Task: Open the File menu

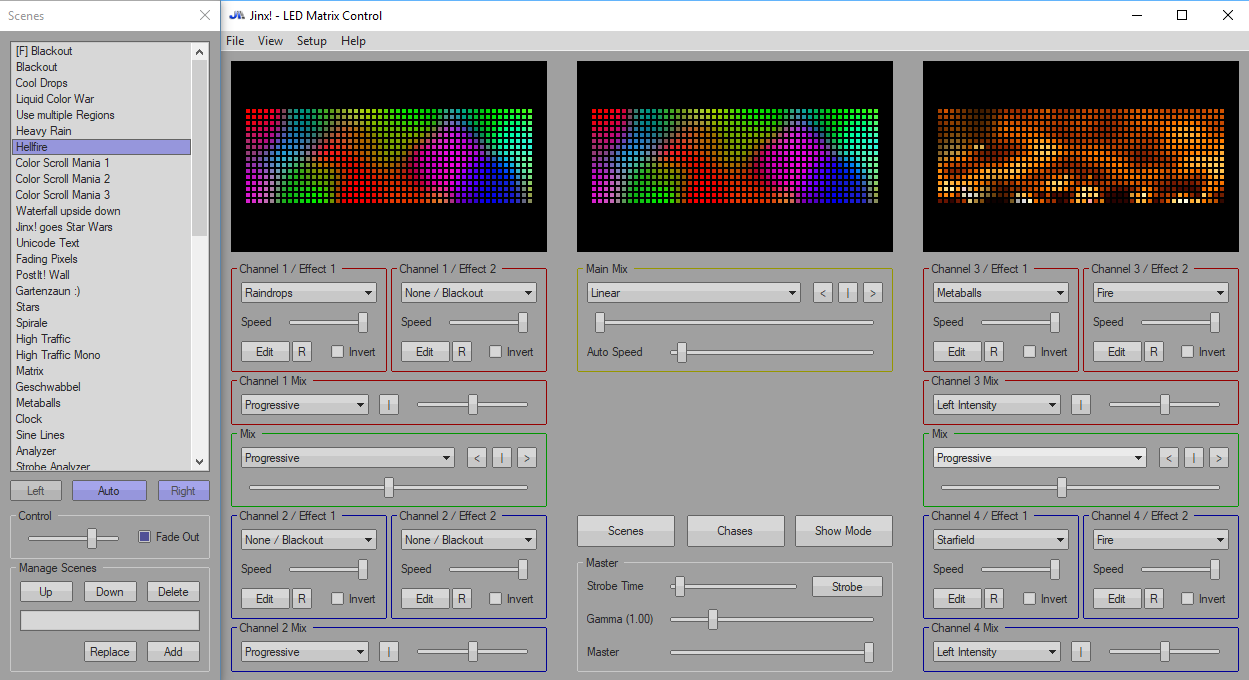Action: (235, 41)
